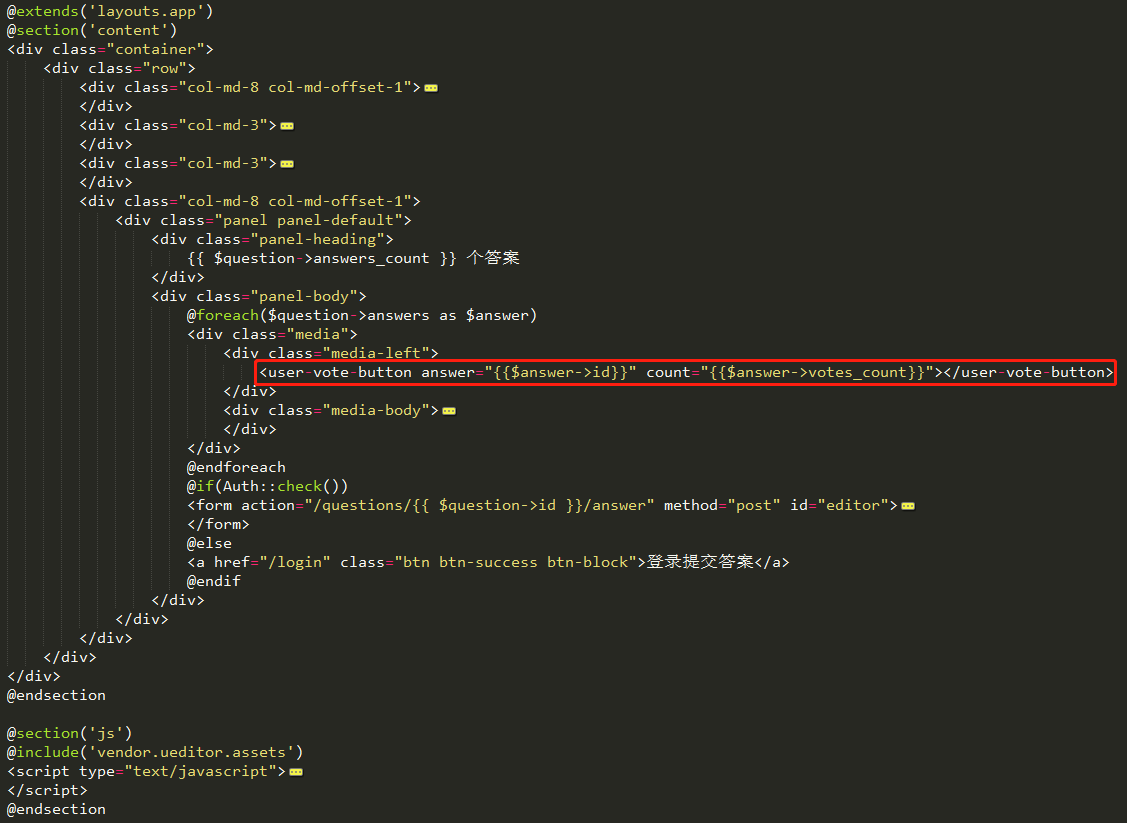Click the "/login" href value
This screenshot has height=823, width=1127.
tap(295, 562)
